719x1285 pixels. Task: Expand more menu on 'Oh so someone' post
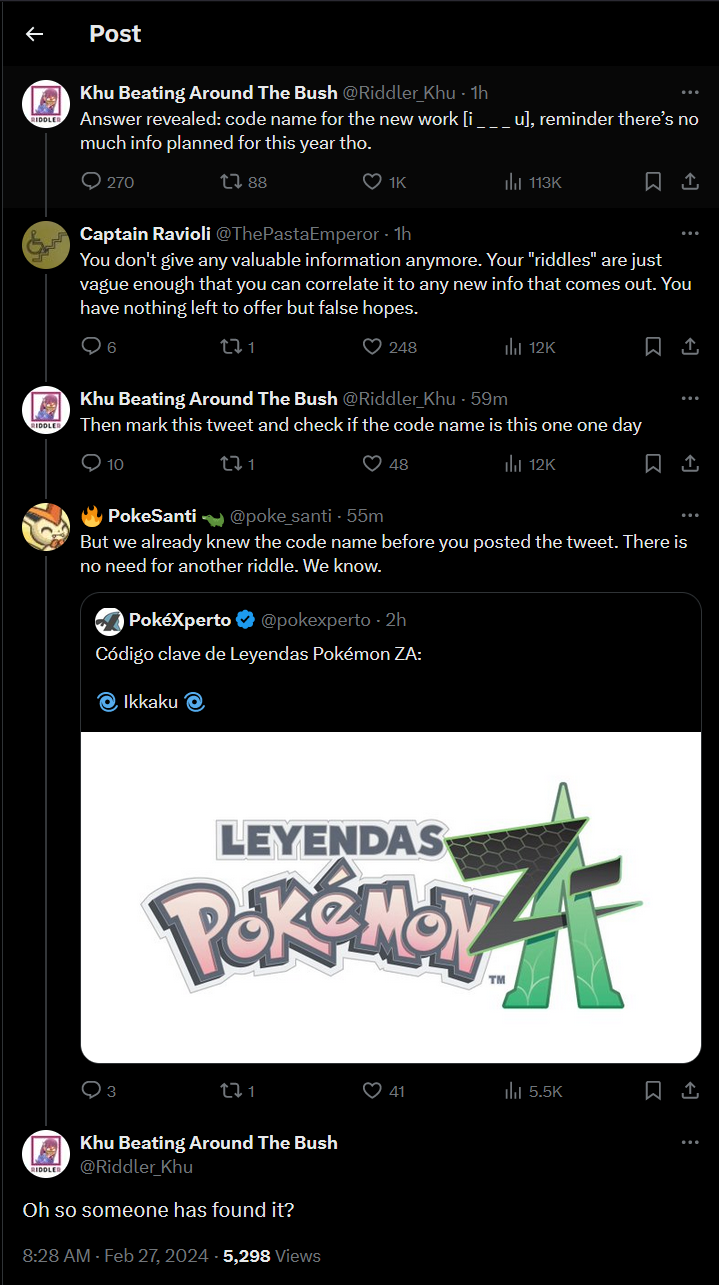[x=690, y=1142]
